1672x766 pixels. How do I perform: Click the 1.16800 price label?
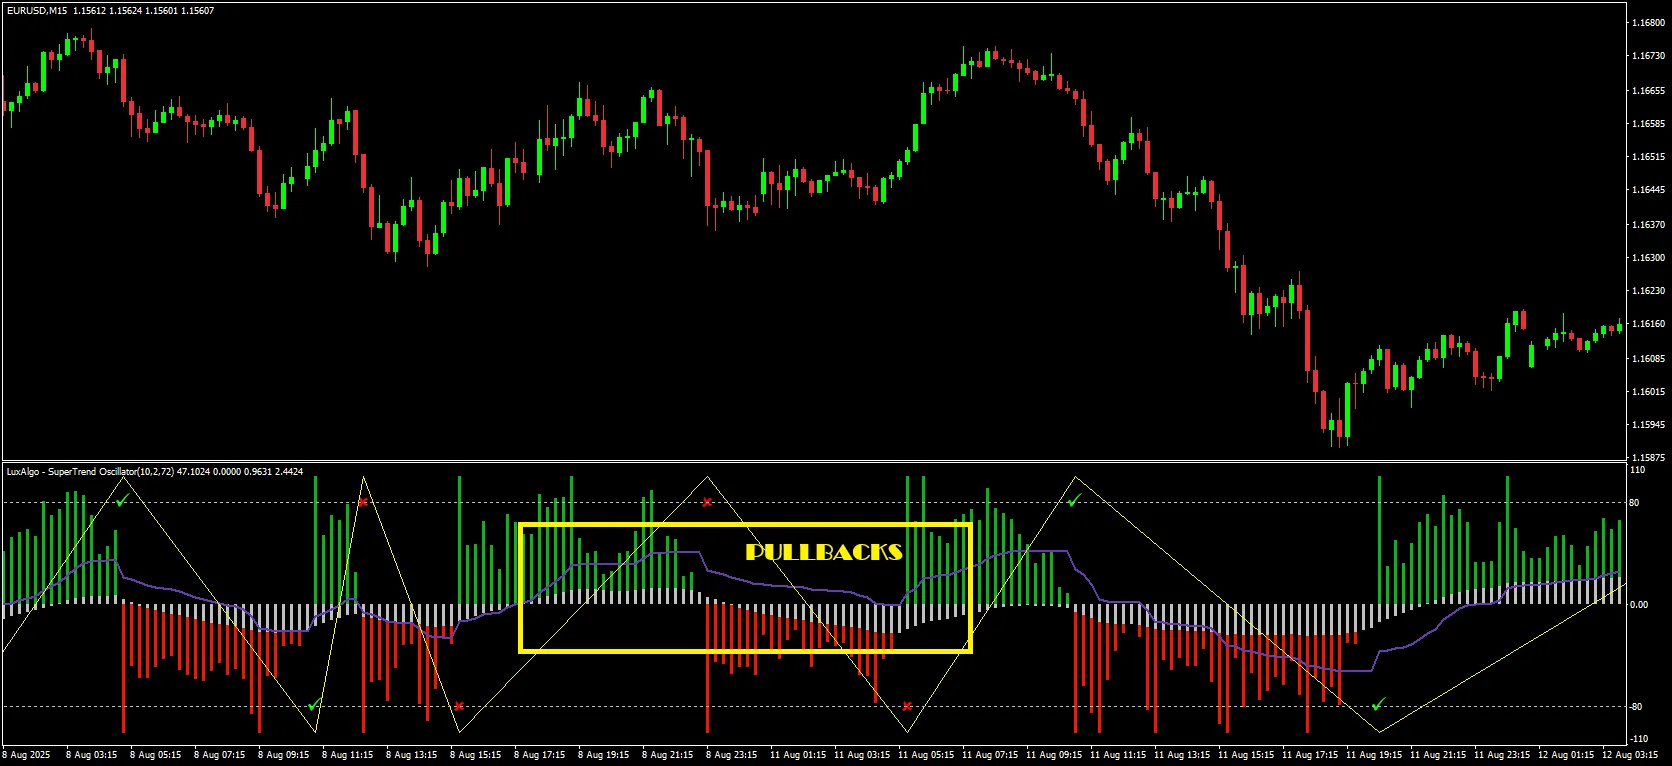1648,22
